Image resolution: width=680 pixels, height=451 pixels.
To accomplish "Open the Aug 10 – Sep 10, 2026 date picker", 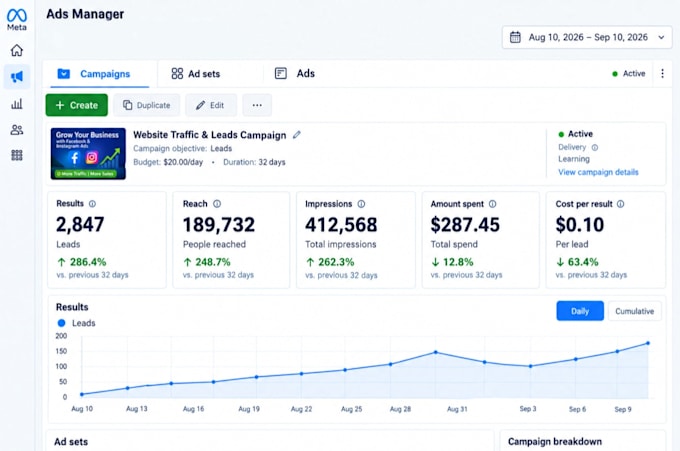I will pyautogui.click(x=588, y=37).
